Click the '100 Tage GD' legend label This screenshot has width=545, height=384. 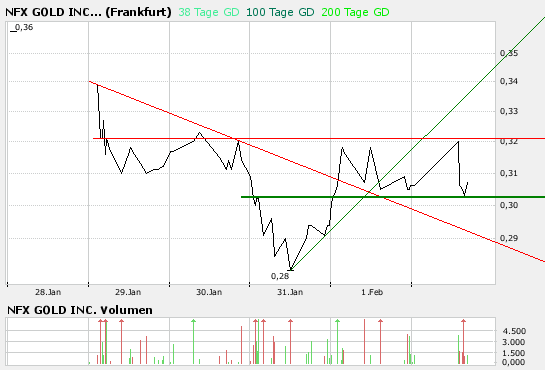click(x=280, y=12)
